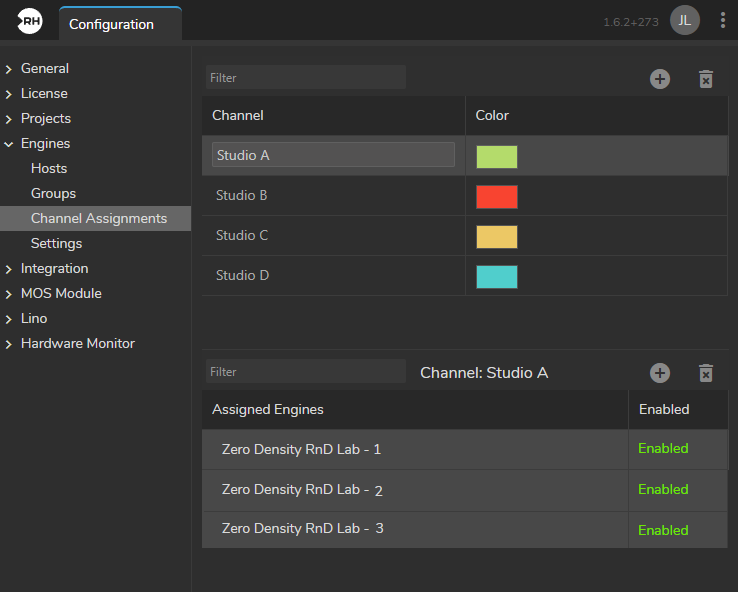Open the three-dot options menu
738x592 pixels.
pos(722,20)
